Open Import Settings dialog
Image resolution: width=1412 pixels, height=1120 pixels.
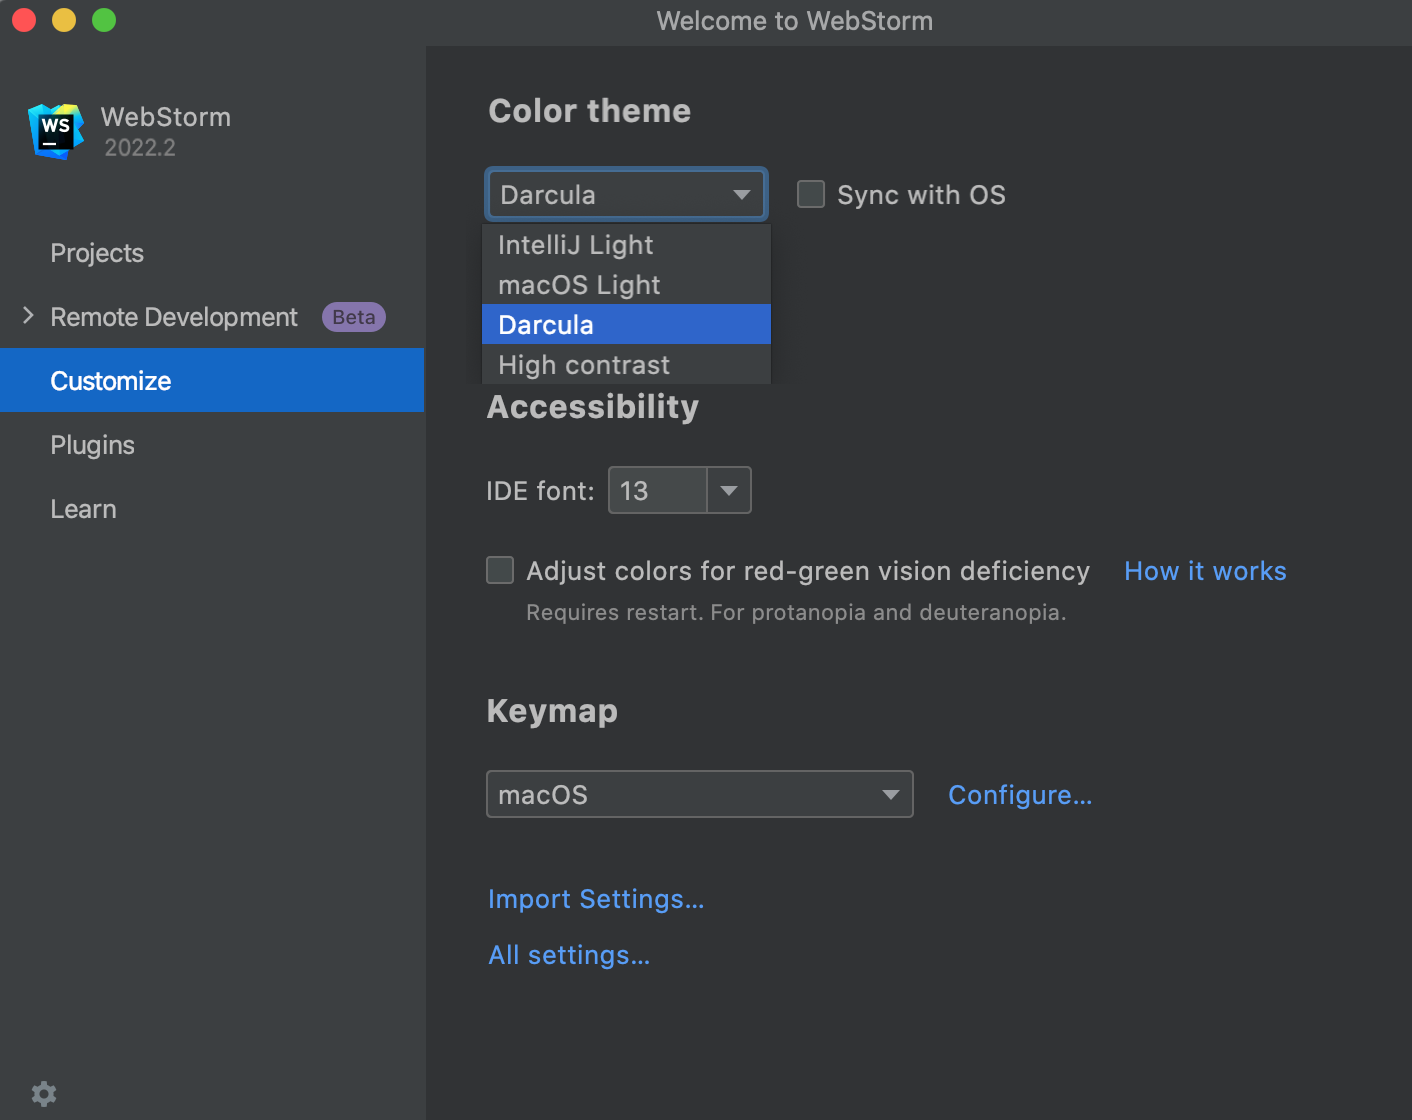pyautogui.click(x=595, y=898)
